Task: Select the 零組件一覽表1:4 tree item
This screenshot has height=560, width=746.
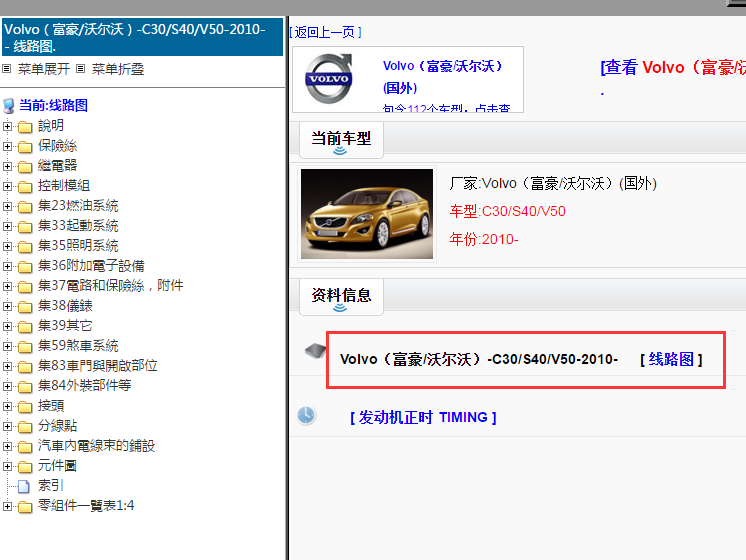Action: pyautogui.click(x=86, y=505)
